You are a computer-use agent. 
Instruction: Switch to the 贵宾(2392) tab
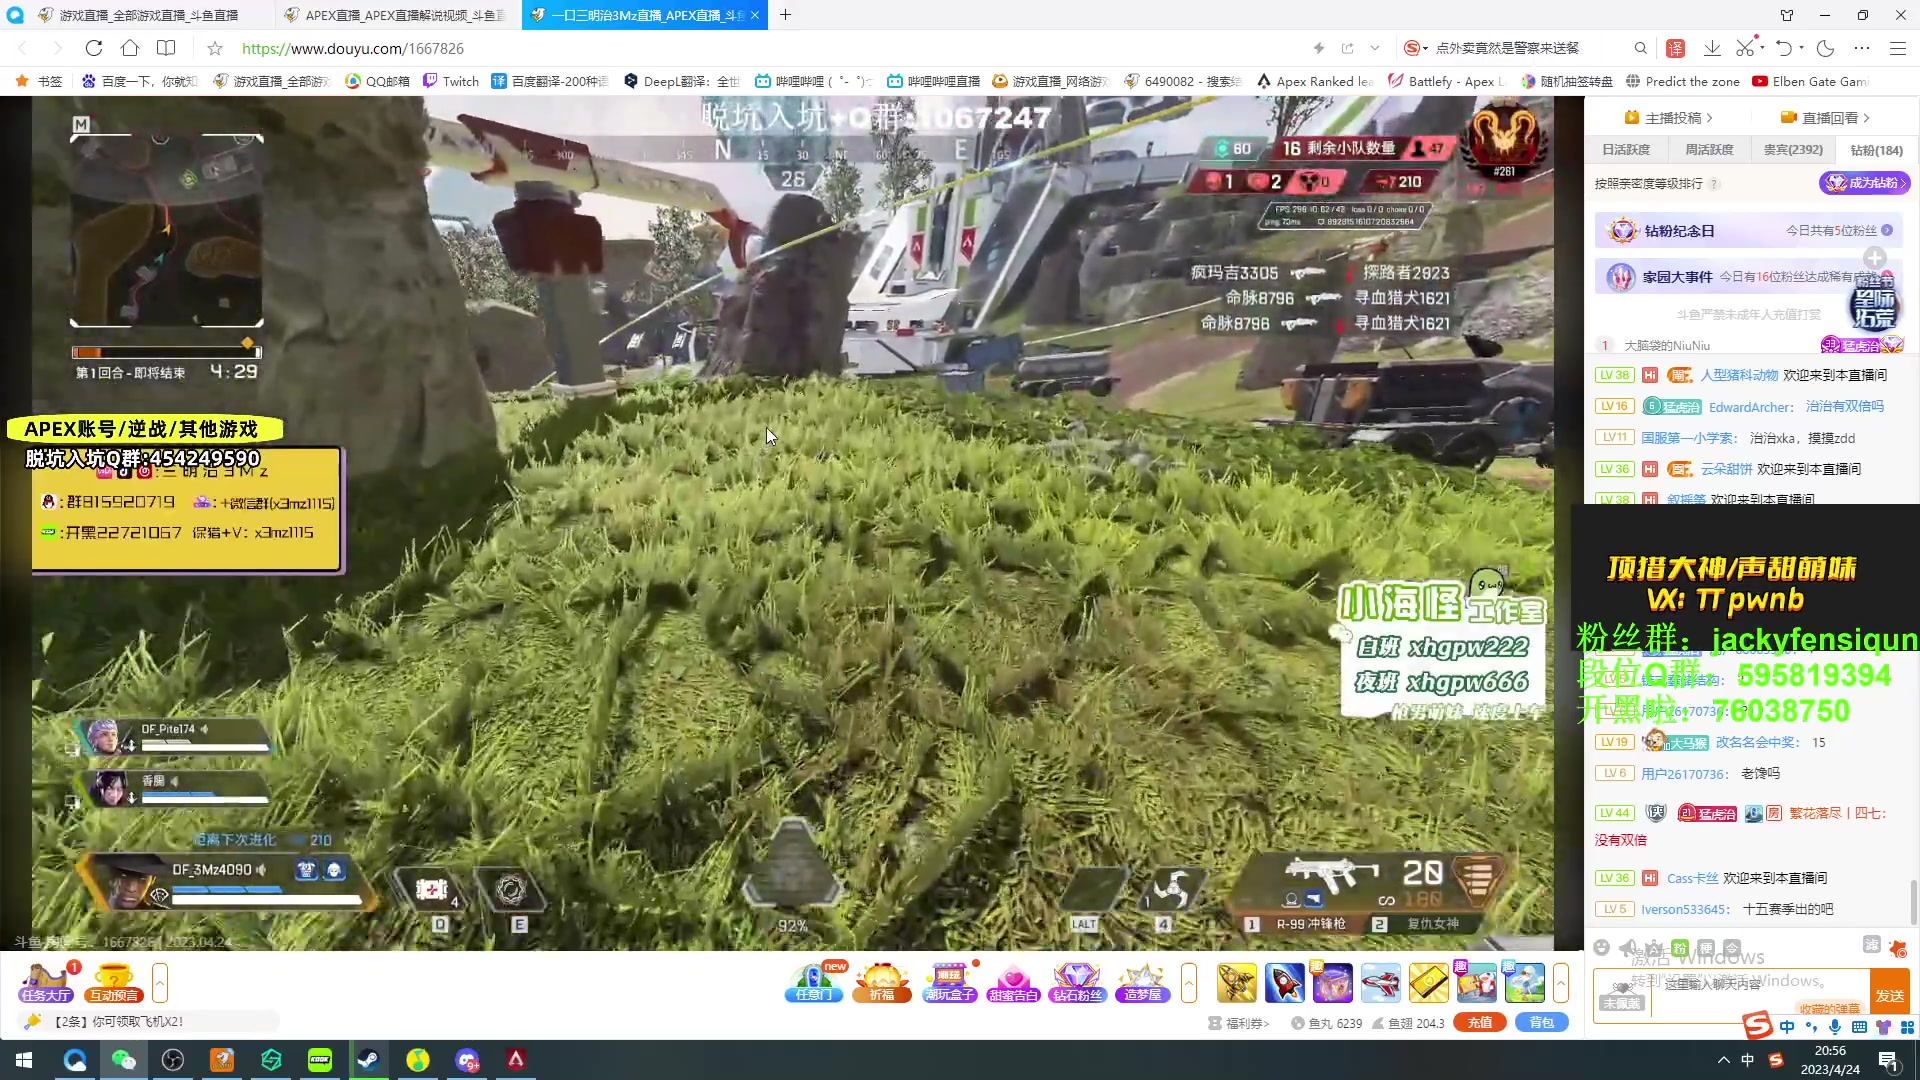tap(1792, 150)
